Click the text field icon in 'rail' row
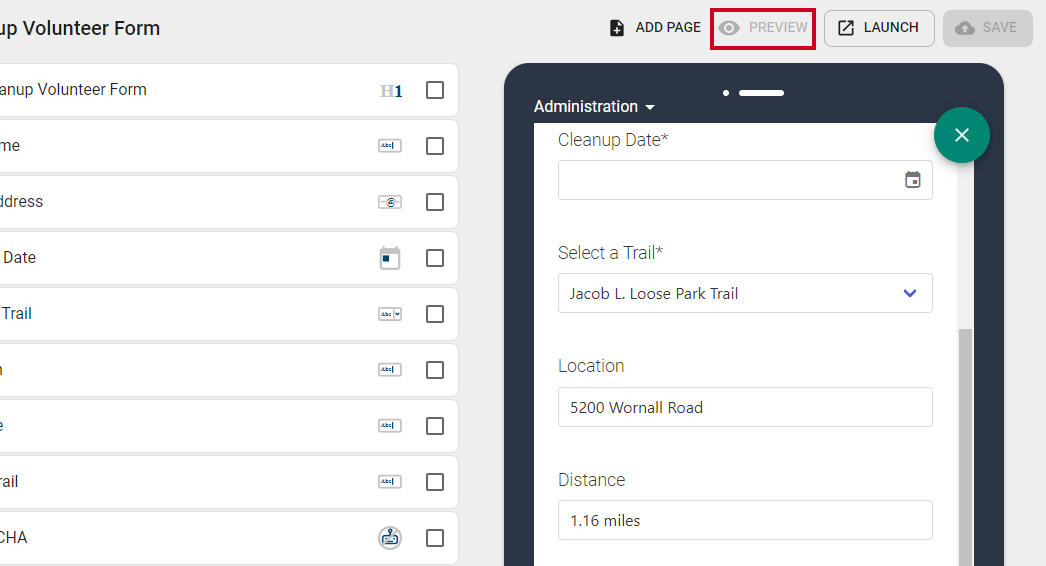Image resolution: width=1046 pixels, height=566 pixels. 390,481
